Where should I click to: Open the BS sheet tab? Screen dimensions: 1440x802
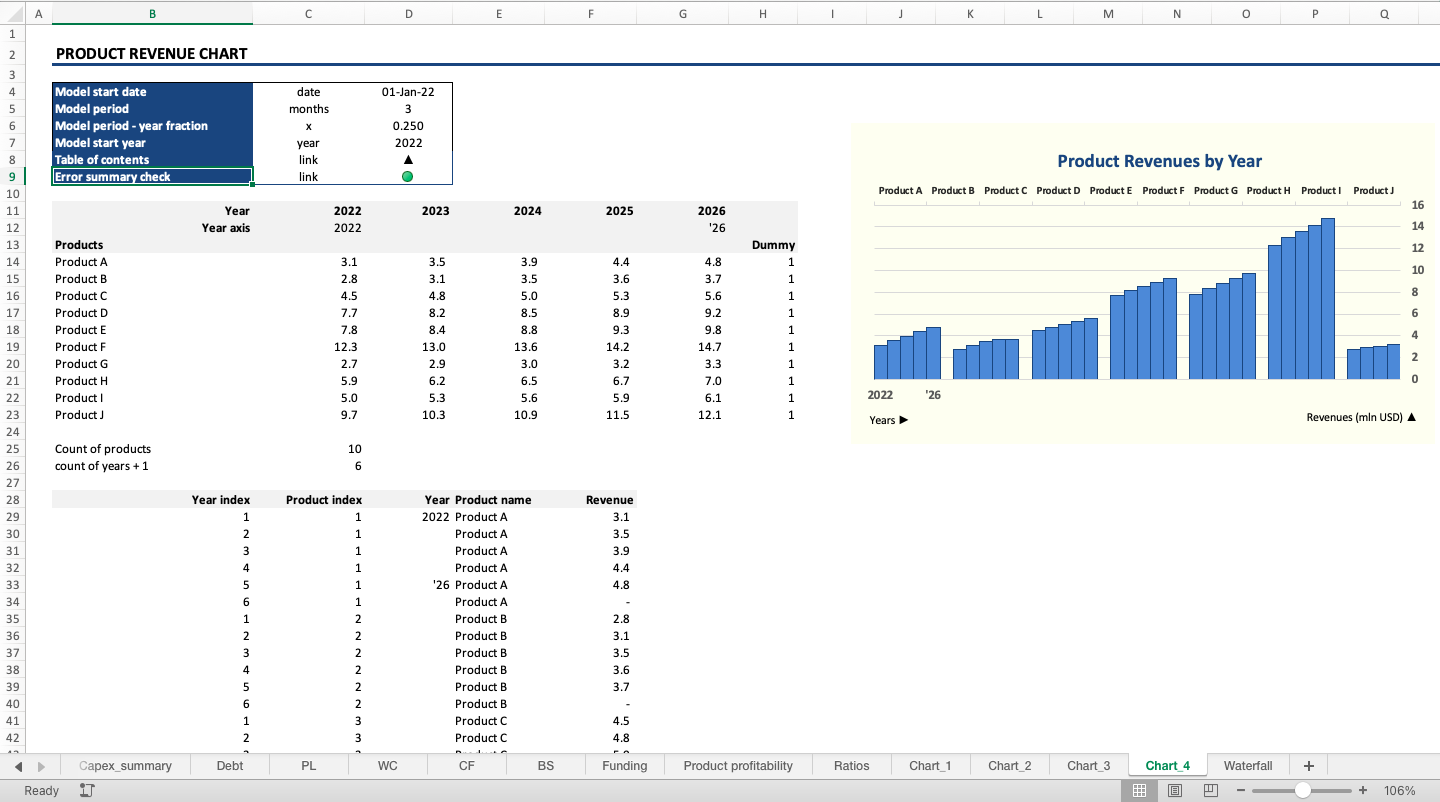tap(546, 766)
